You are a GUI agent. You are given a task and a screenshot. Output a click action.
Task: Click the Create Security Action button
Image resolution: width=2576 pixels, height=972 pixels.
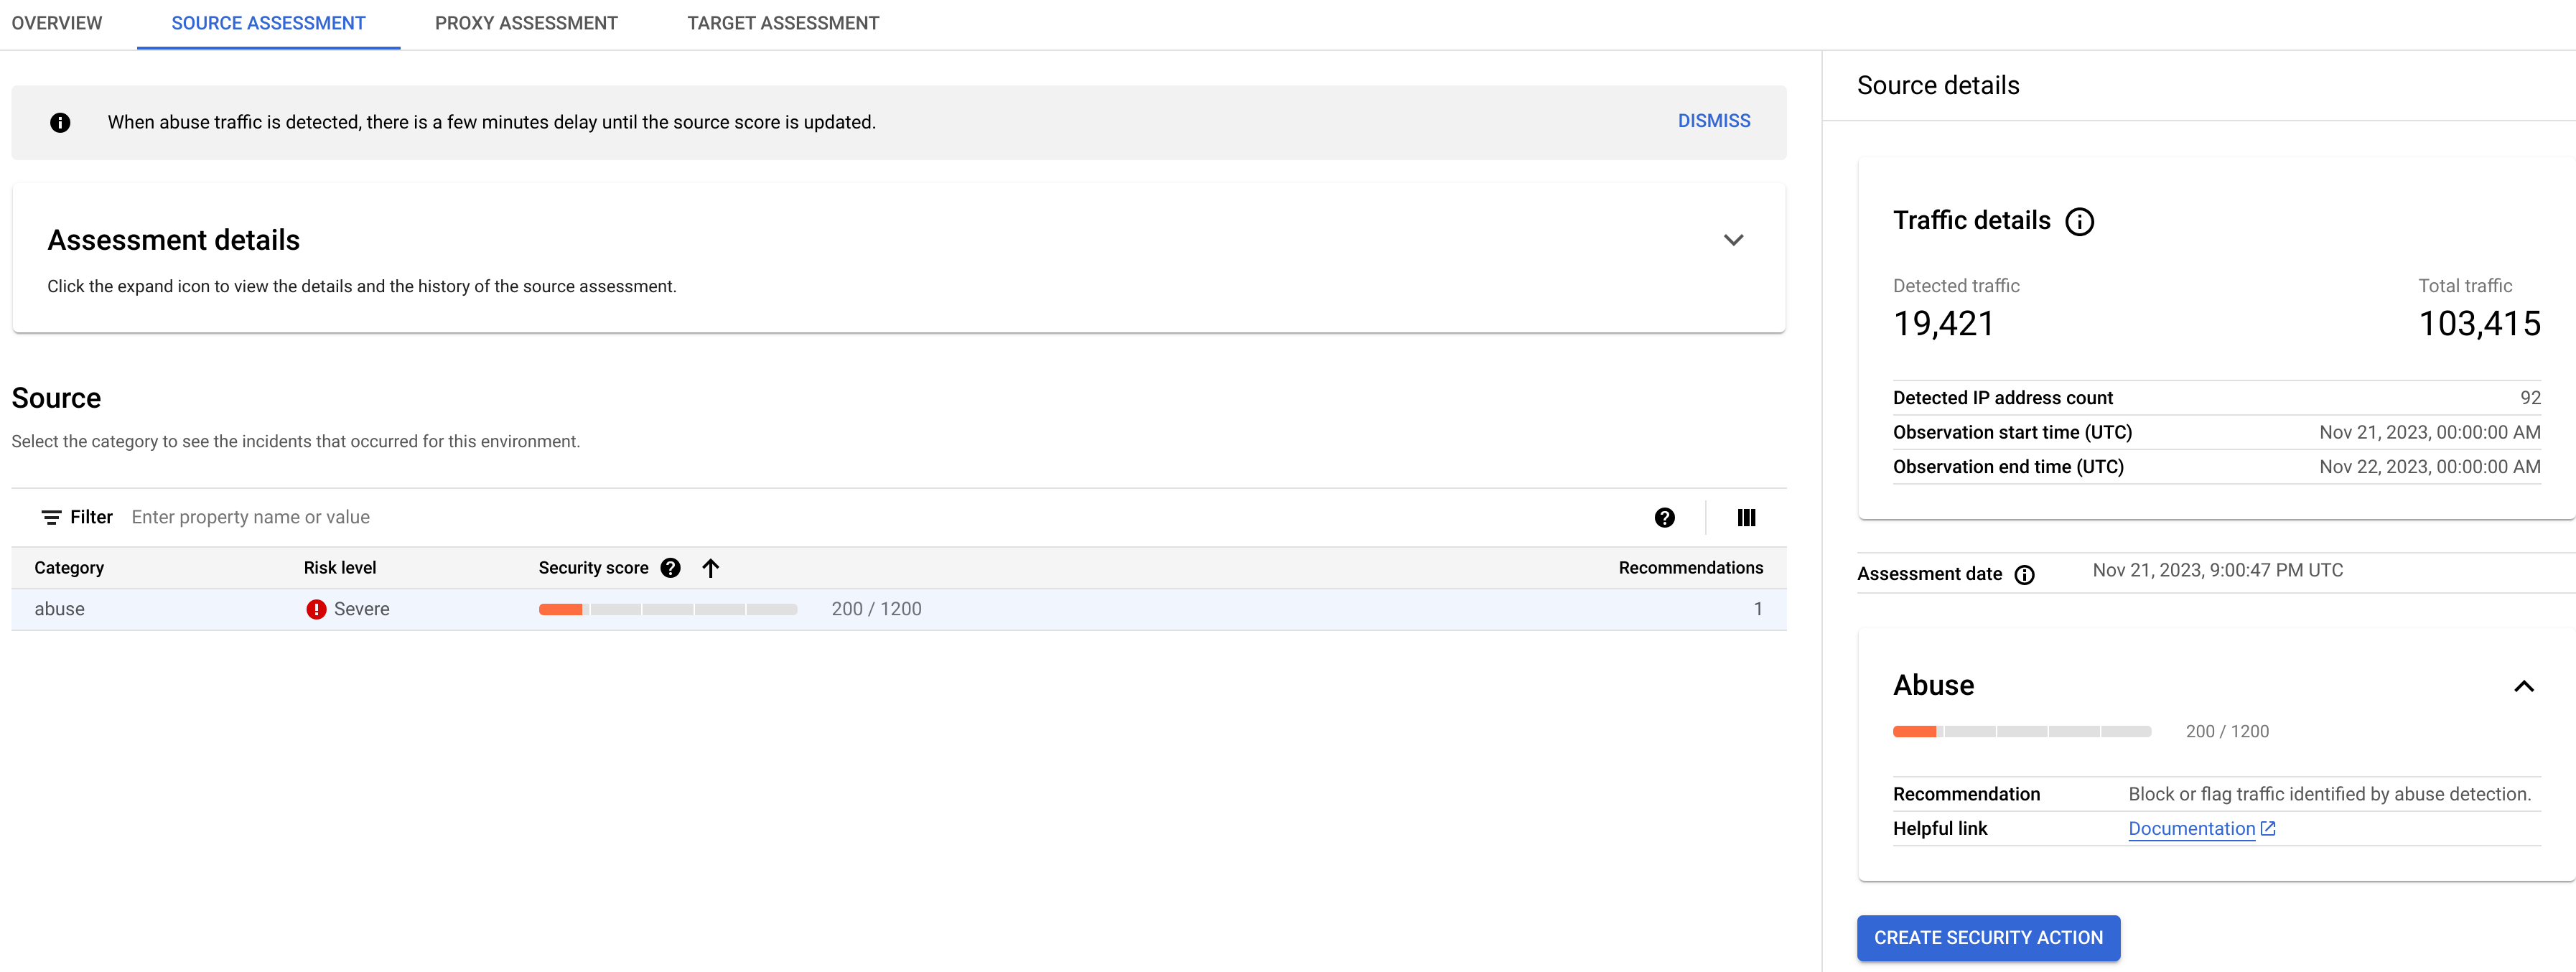1988,938
